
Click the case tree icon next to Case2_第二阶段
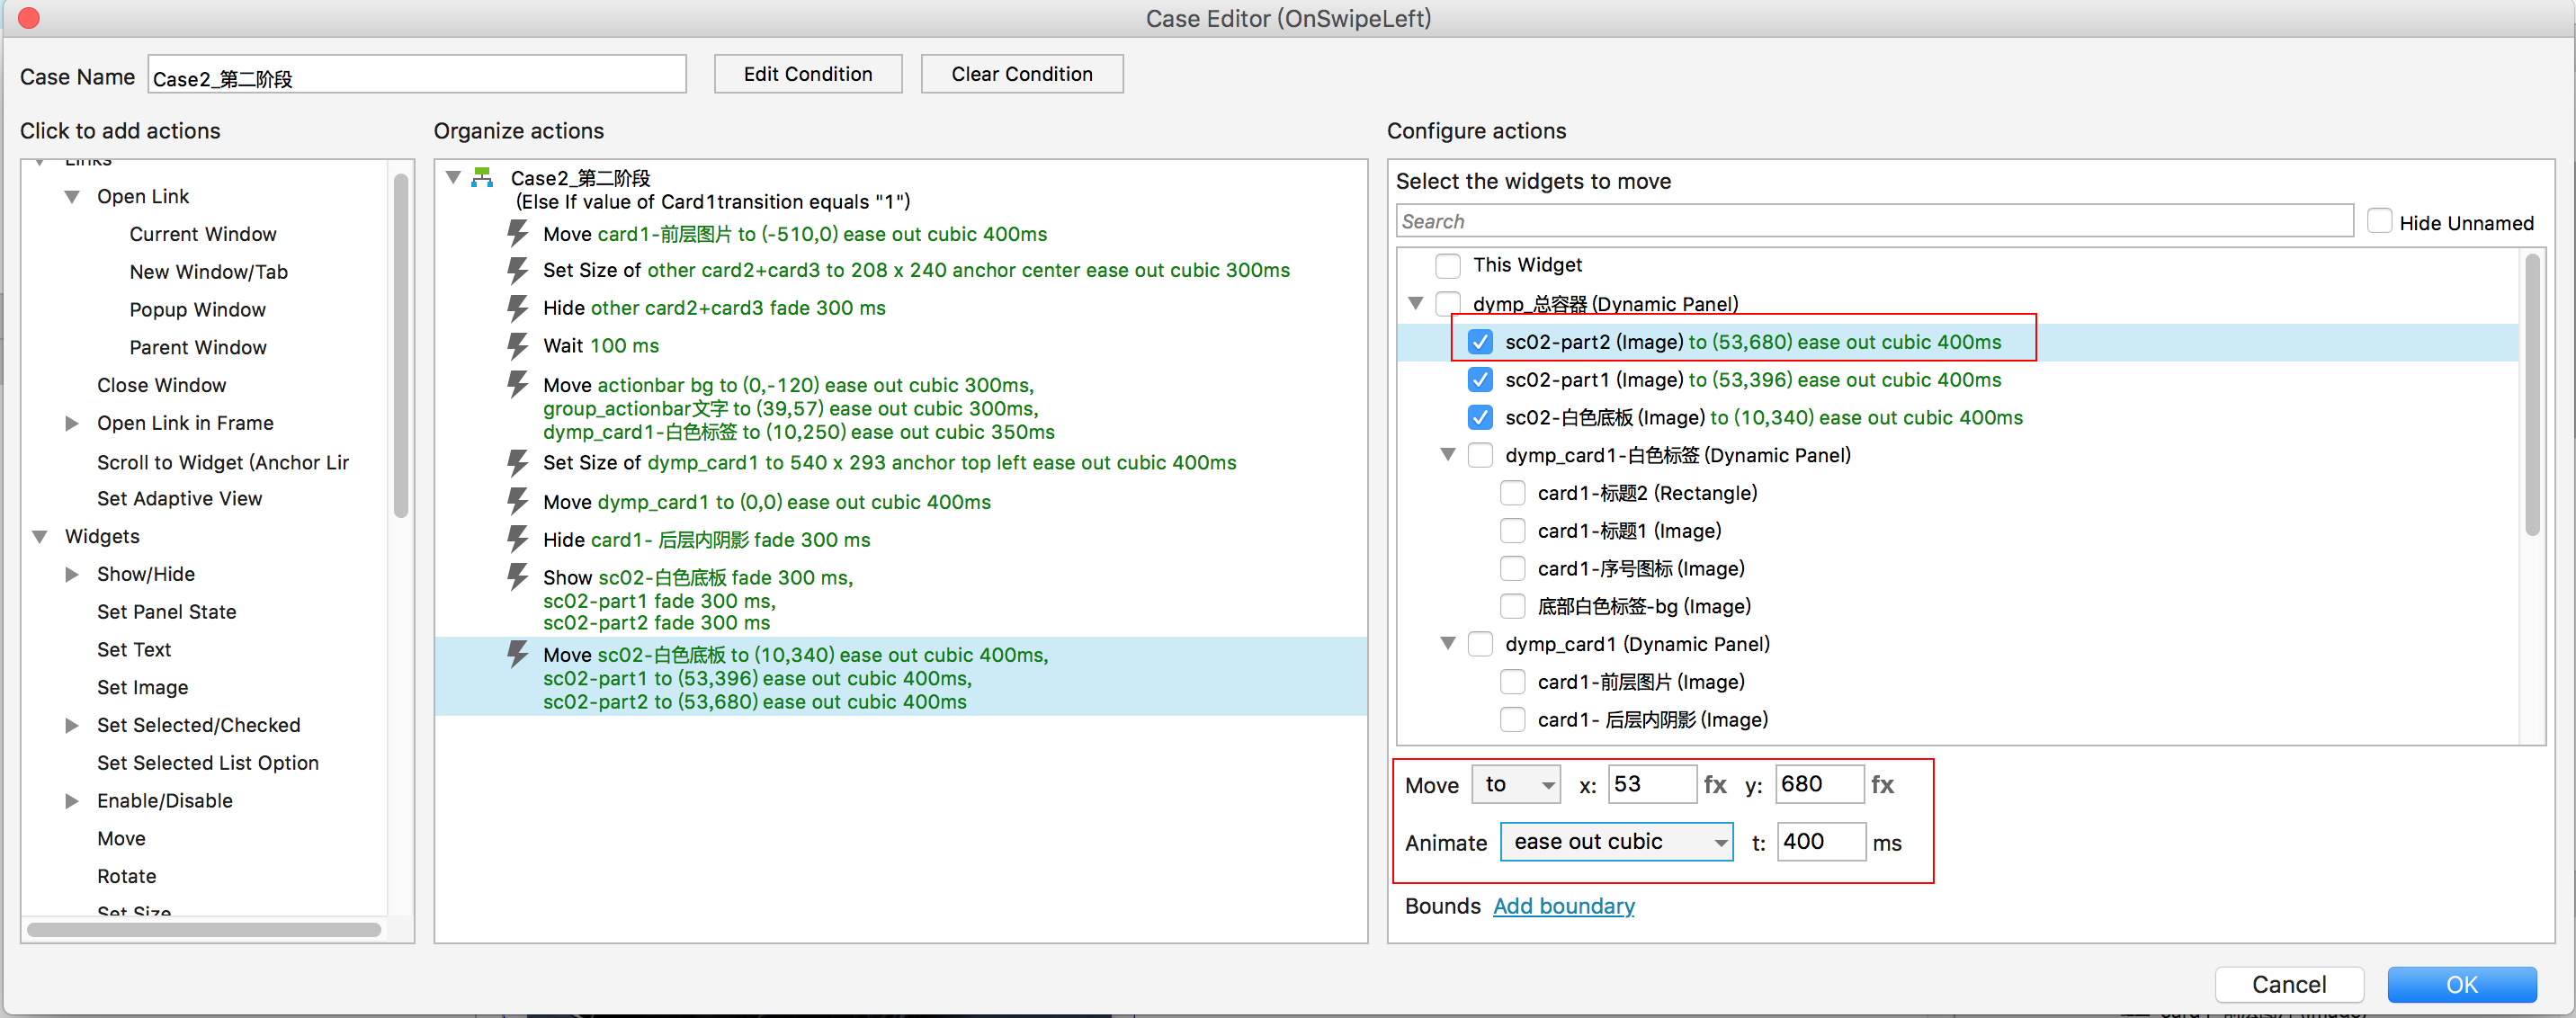tap(483, 178)
